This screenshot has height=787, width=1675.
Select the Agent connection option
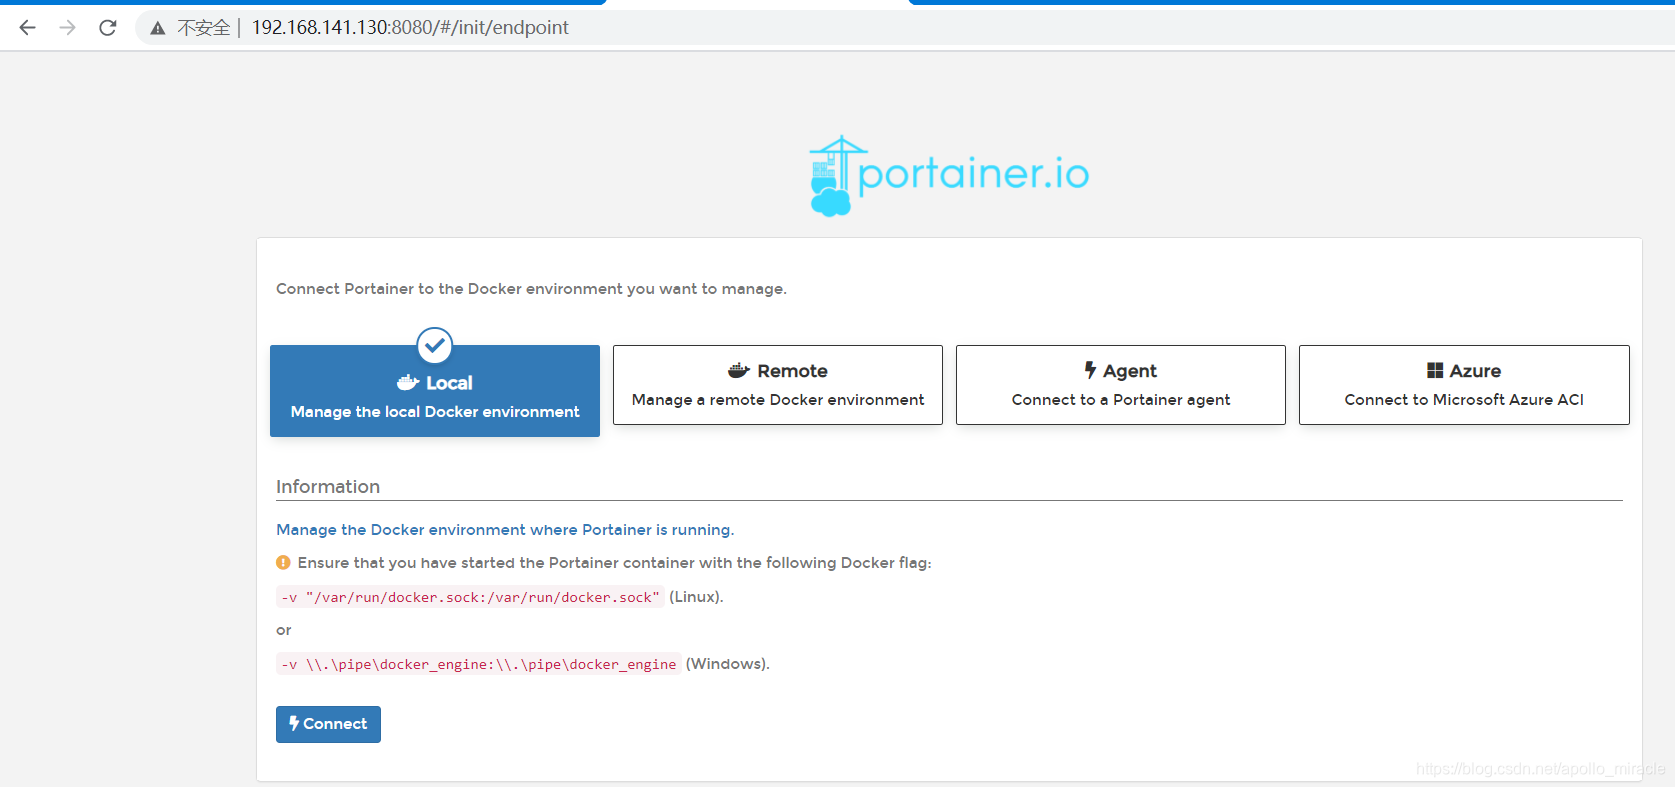(x=1121, y=385)
